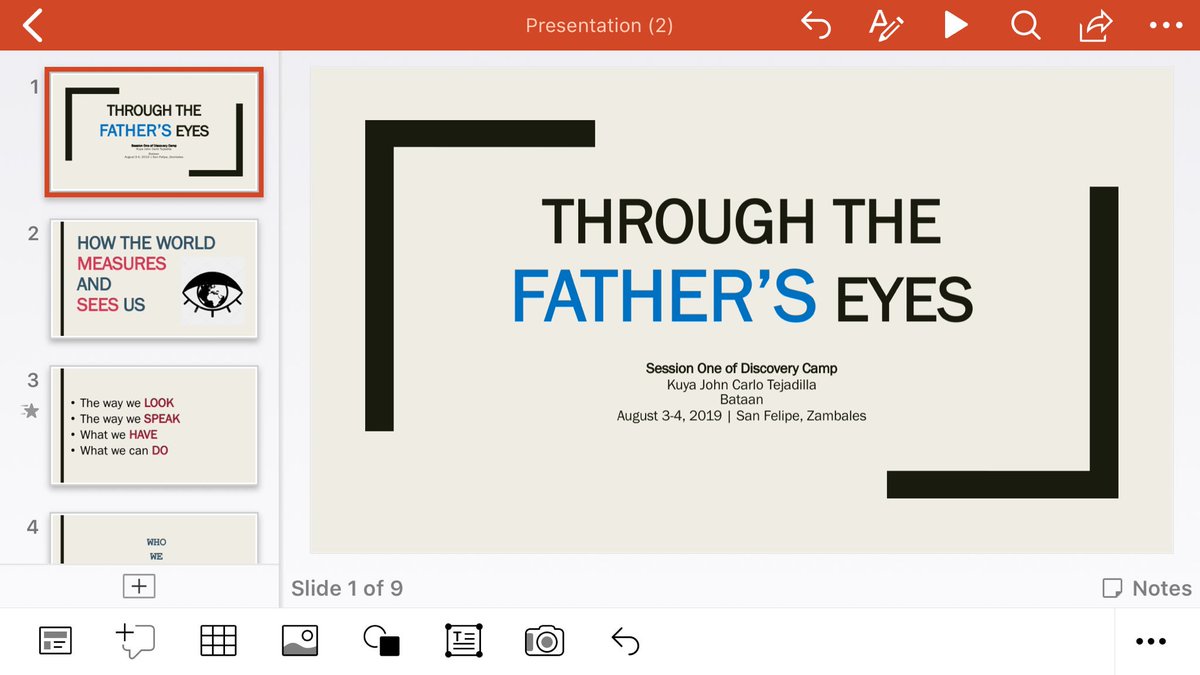Add a new slide with plus button
The image size is (1200, 675).
coord(139,587)
